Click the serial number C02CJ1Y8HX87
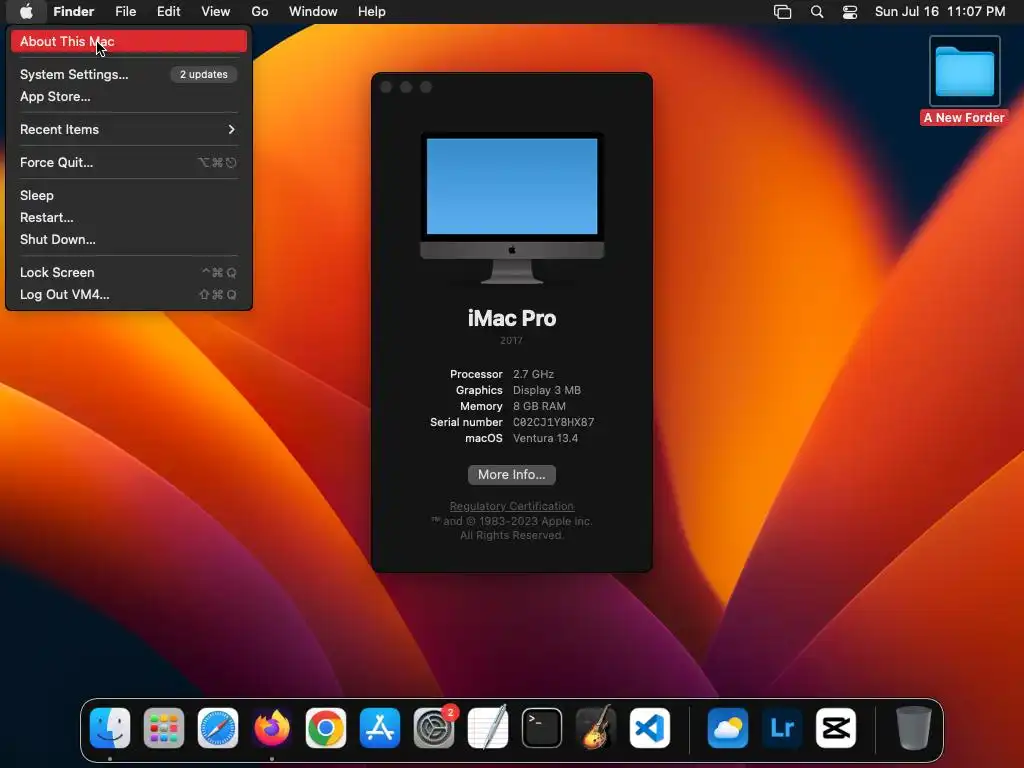The height and width of the screenshot is (768, 1024). click(x=554, y=422)
